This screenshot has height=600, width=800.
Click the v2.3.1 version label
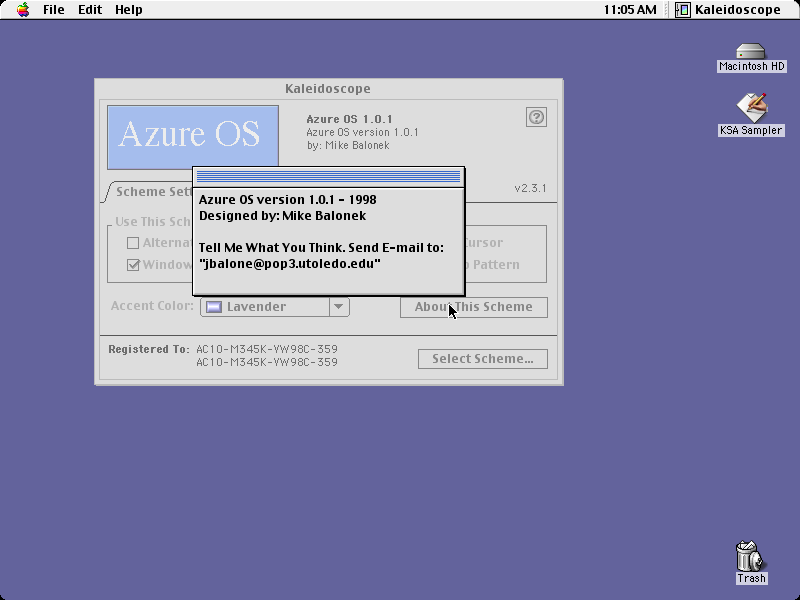click(531, 188)
